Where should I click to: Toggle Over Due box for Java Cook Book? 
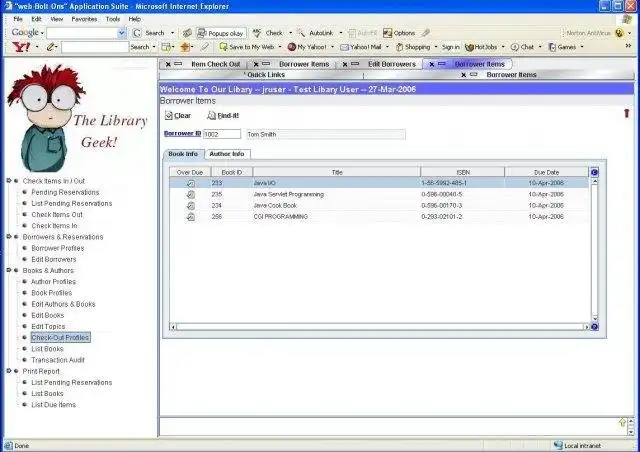point(191,206)
